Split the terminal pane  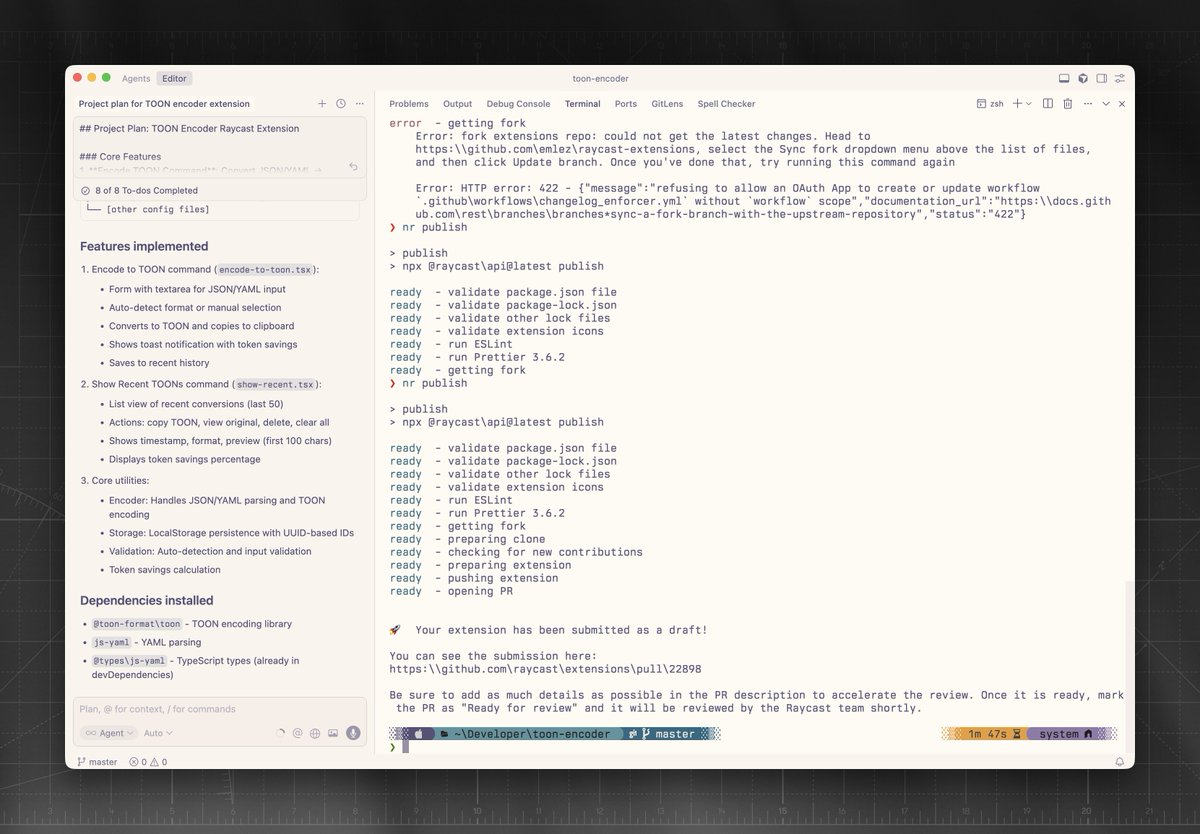click(x=1048, y=104)
